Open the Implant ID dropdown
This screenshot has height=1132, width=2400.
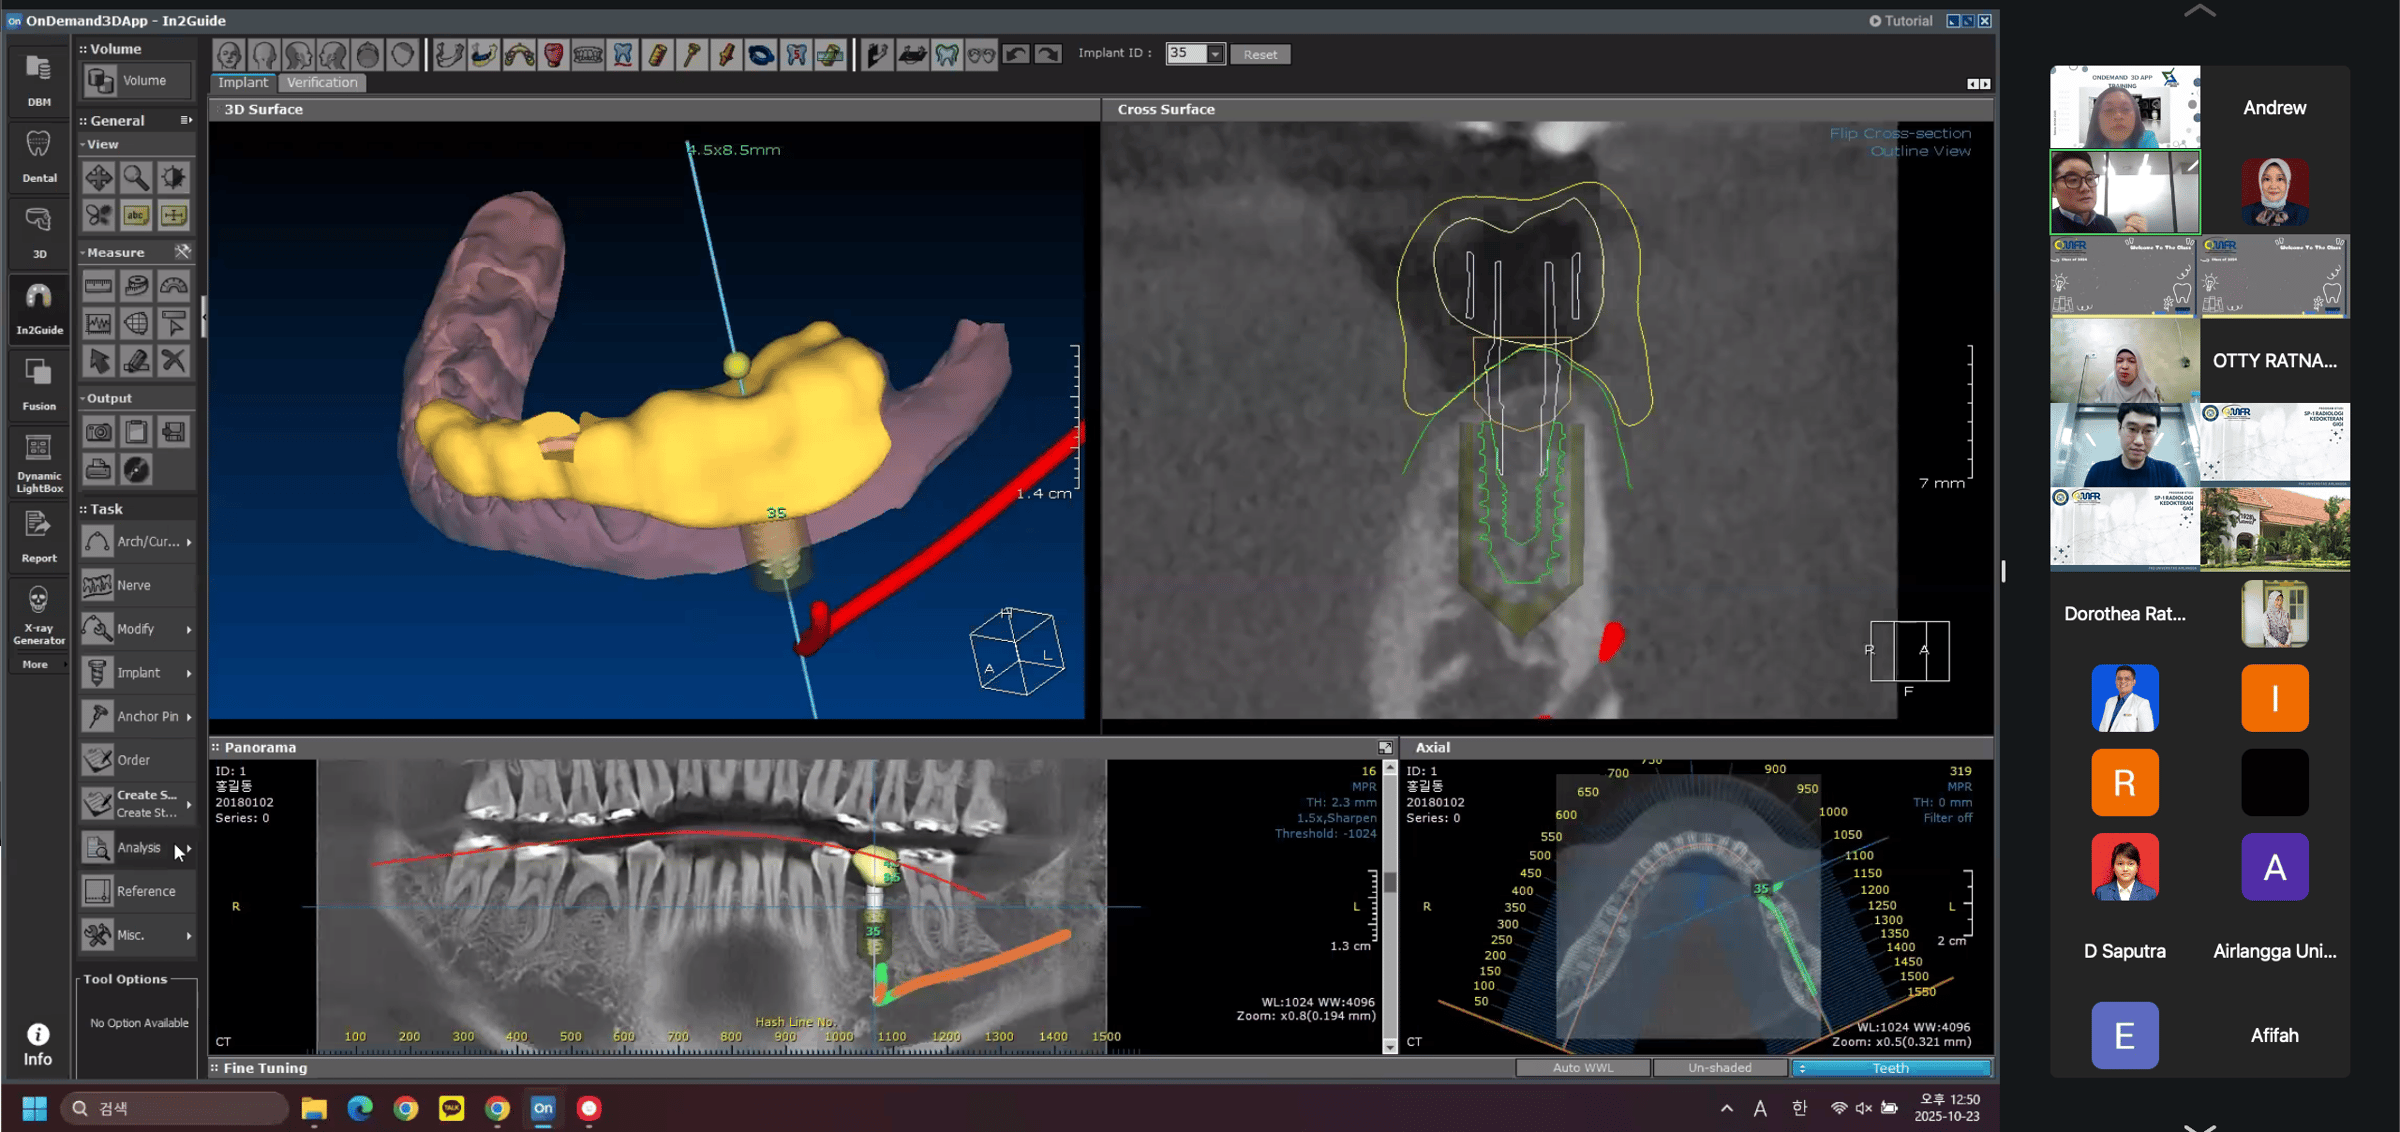1215,54
